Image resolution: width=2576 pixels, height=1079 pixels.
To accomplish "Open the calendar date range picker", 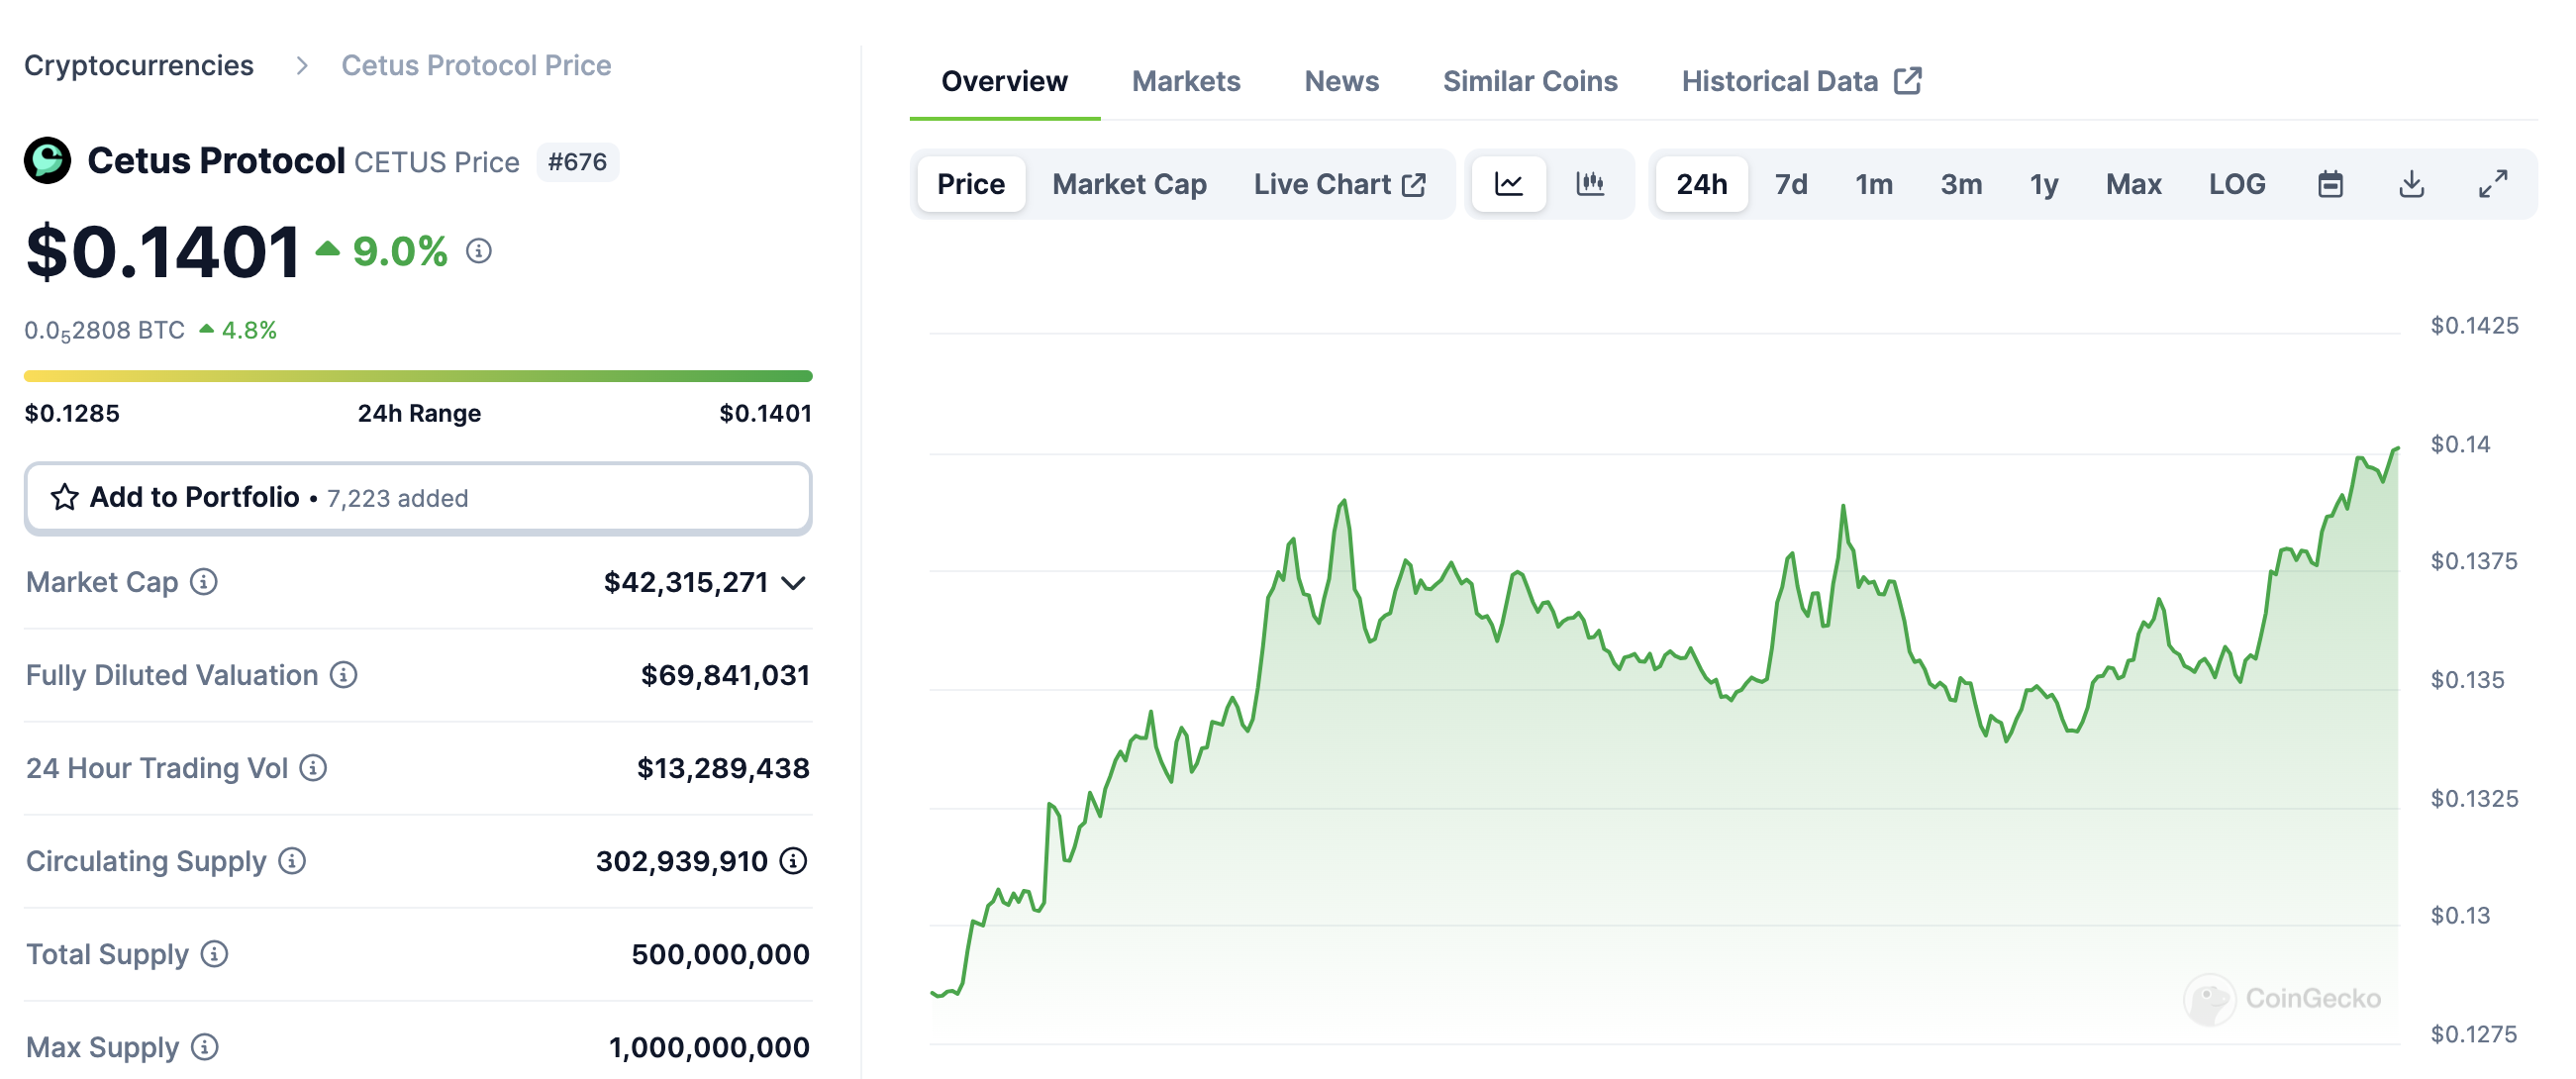I will pyautogui.click(x=2331, y=184).
